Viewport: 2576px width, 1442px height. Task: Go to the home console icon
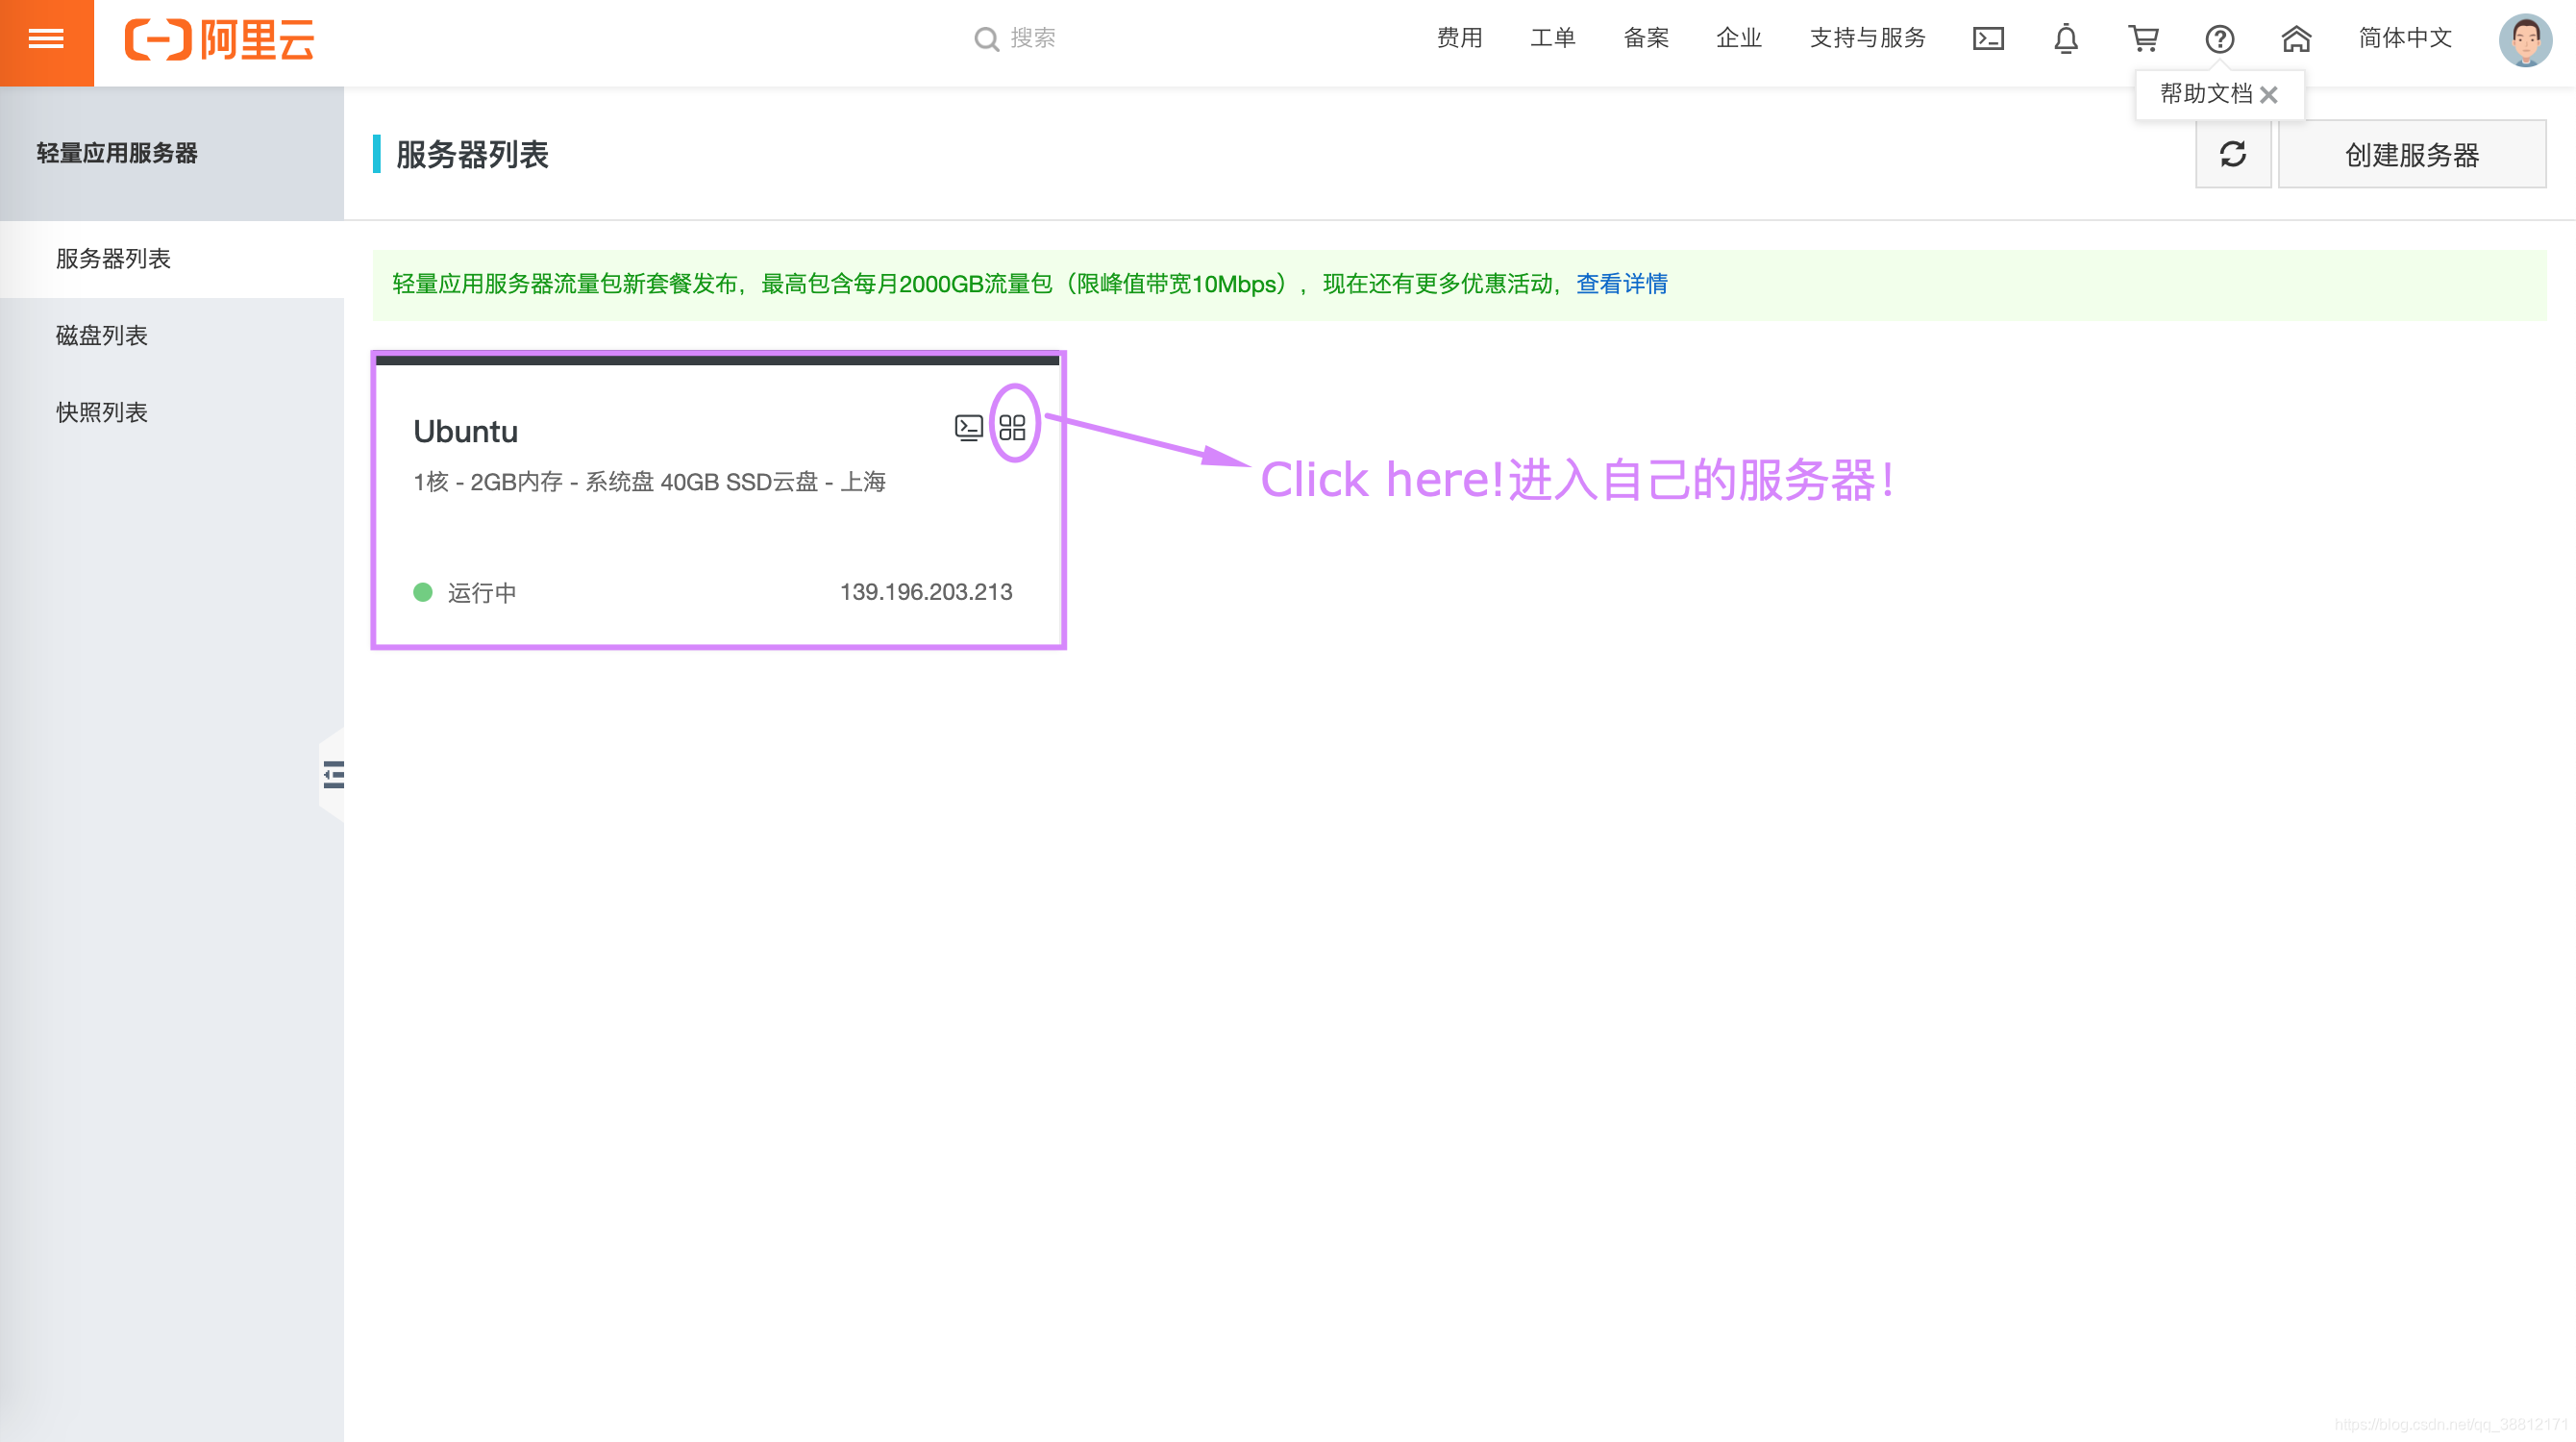[x=2296, y=39]
